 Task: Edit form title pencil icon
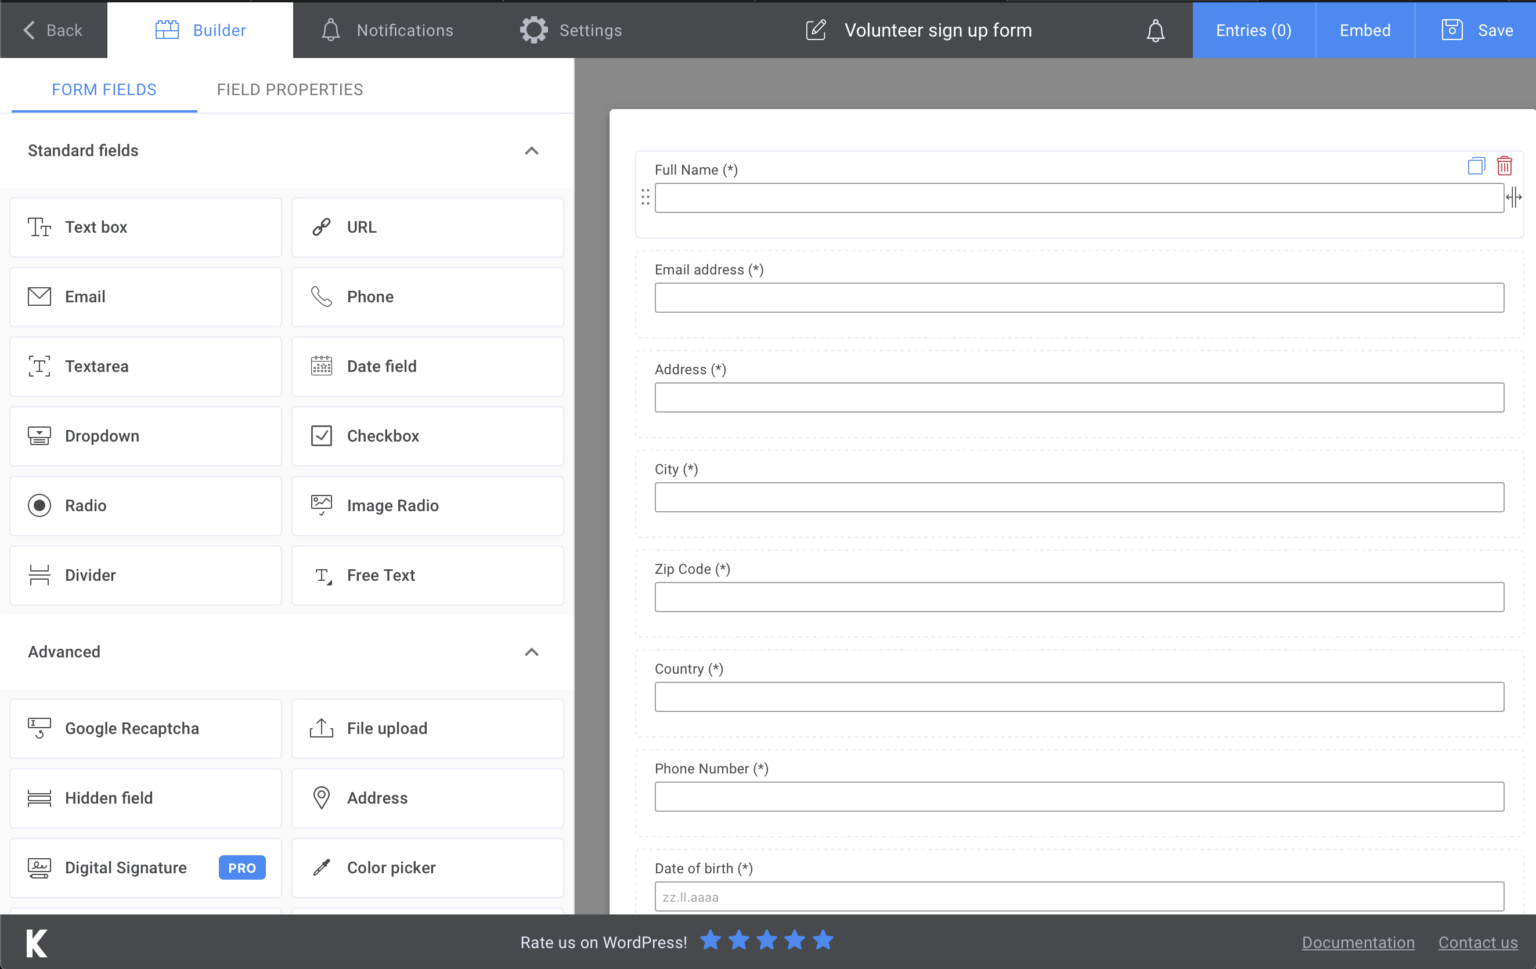point(816,30)
